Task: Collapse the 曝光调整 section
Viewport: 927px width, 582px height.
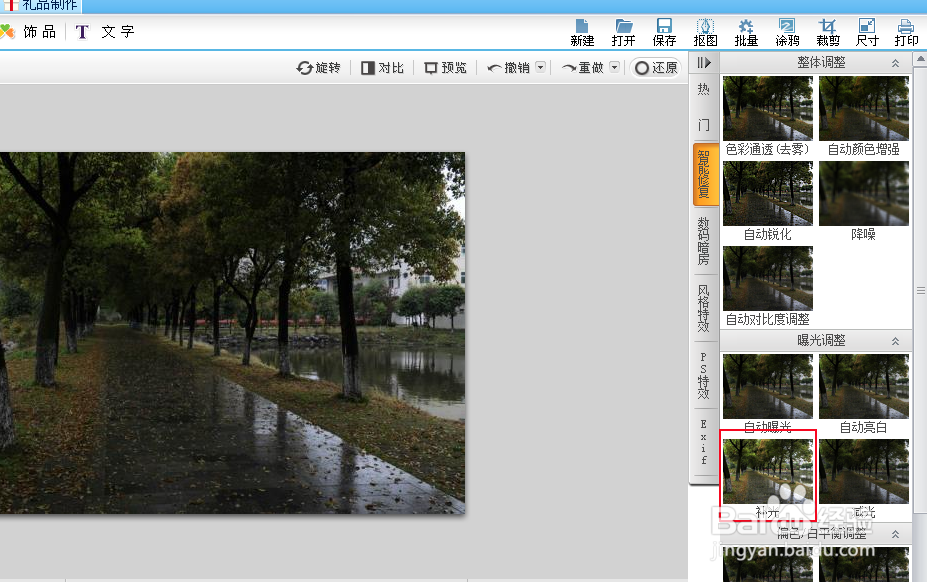Action: click(x=896, y=341)
